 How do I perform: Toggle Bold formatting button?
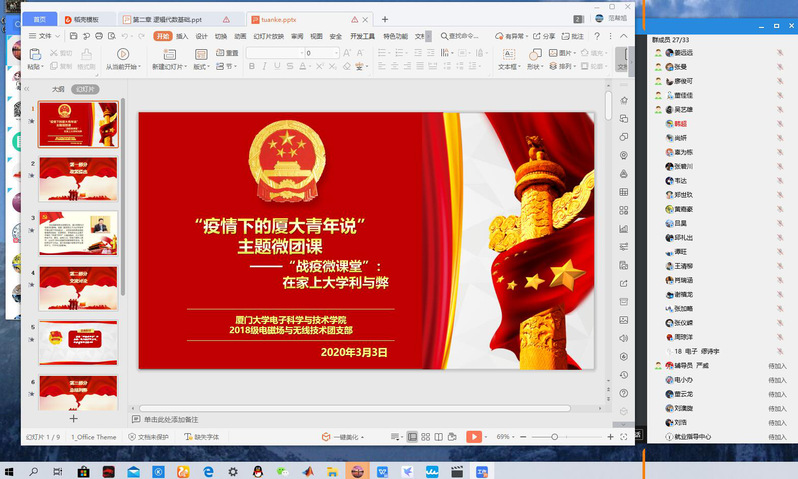[251, 67]
